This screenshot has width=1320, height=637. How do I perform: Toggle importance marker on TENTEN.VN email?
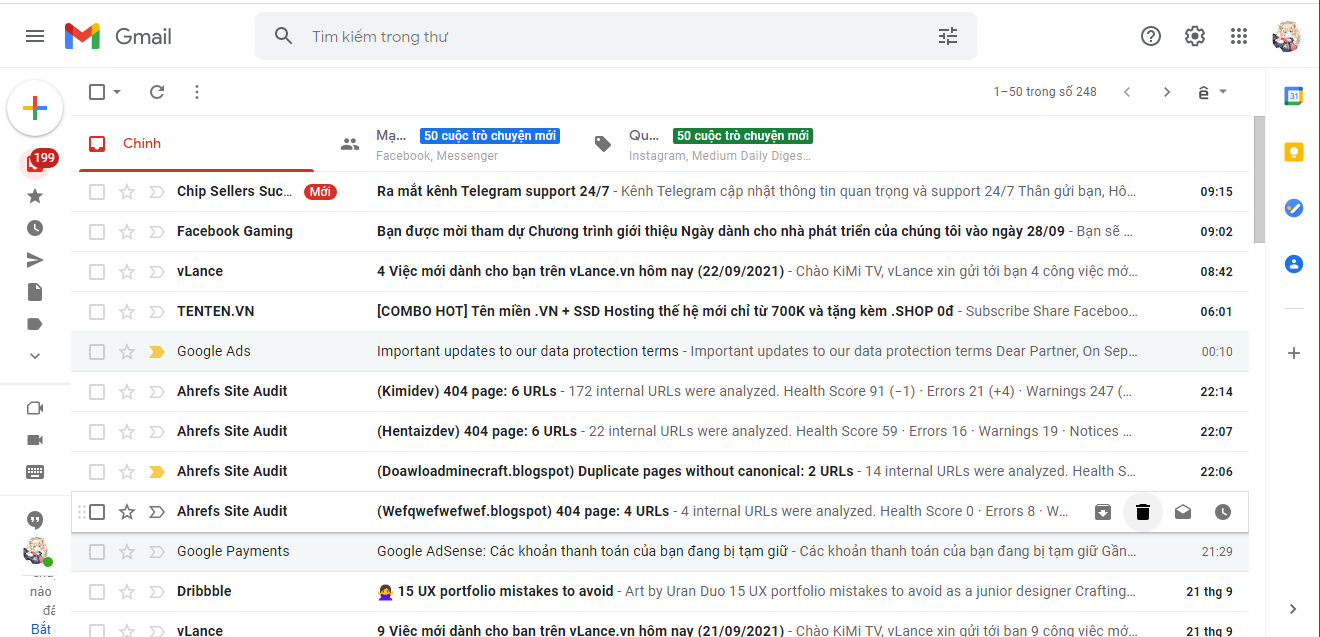coord(157,311)
